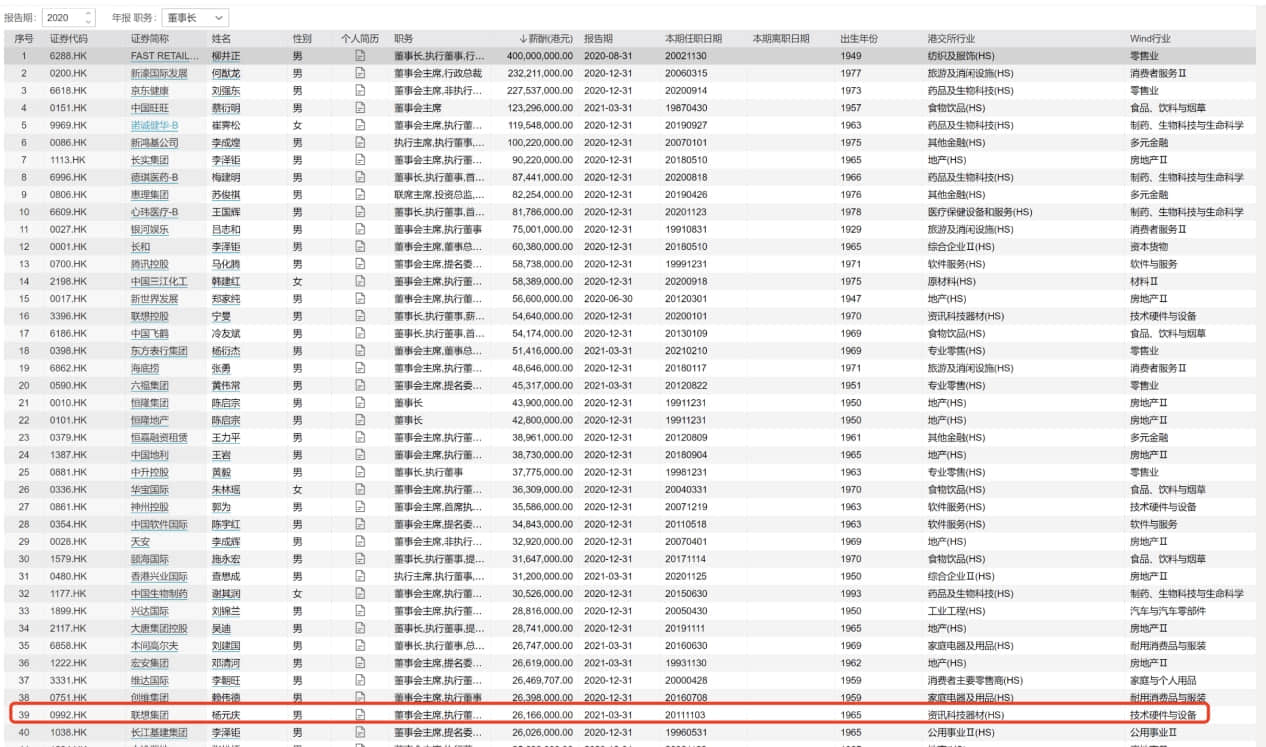
Task: Select stock code 6288.HK
Action: tap(68, 56)
